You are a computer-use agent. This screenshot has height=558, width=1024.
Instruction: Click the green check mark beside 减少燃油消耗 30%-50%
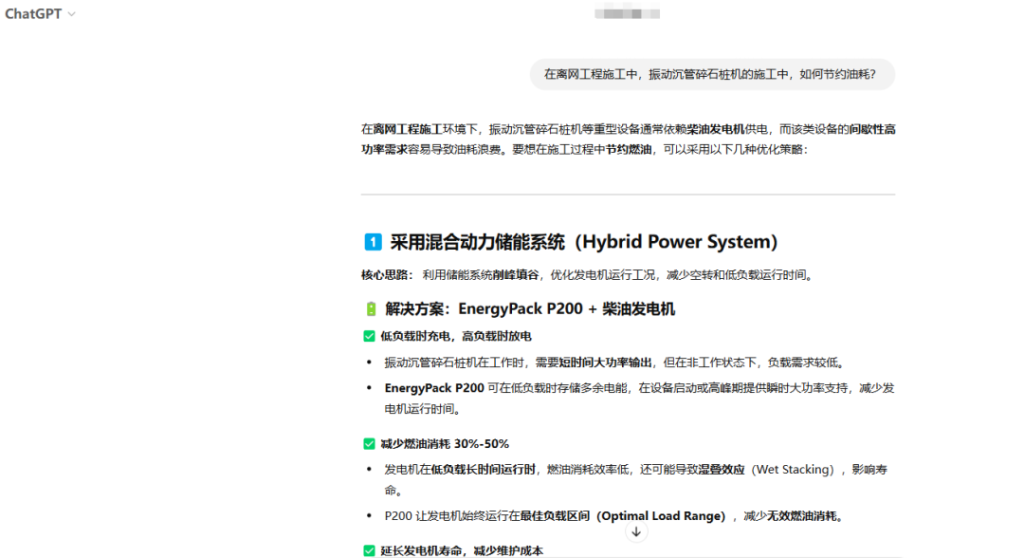point(369,444)
